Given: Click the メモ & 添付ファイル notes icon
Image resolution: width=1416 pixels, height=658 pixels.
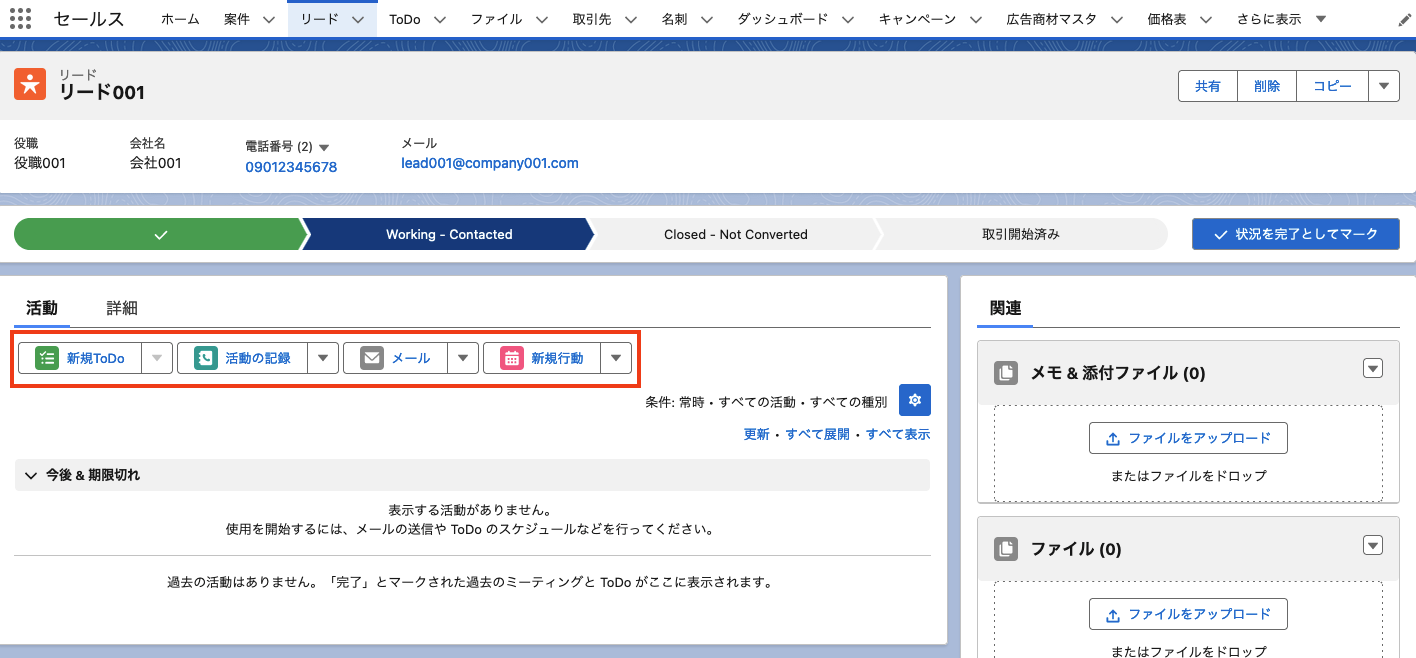Looking at the screenshot, I should 1006,372.
